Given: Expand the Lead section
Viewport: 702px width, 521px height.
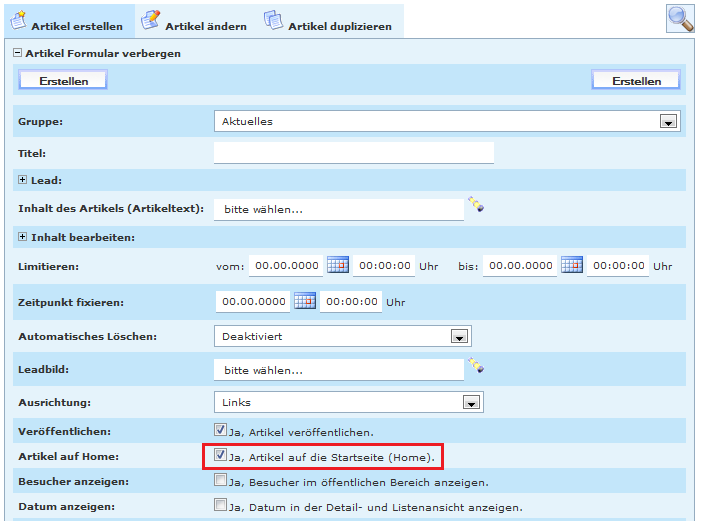Looking at the screenshot, I should click(22, 180).
